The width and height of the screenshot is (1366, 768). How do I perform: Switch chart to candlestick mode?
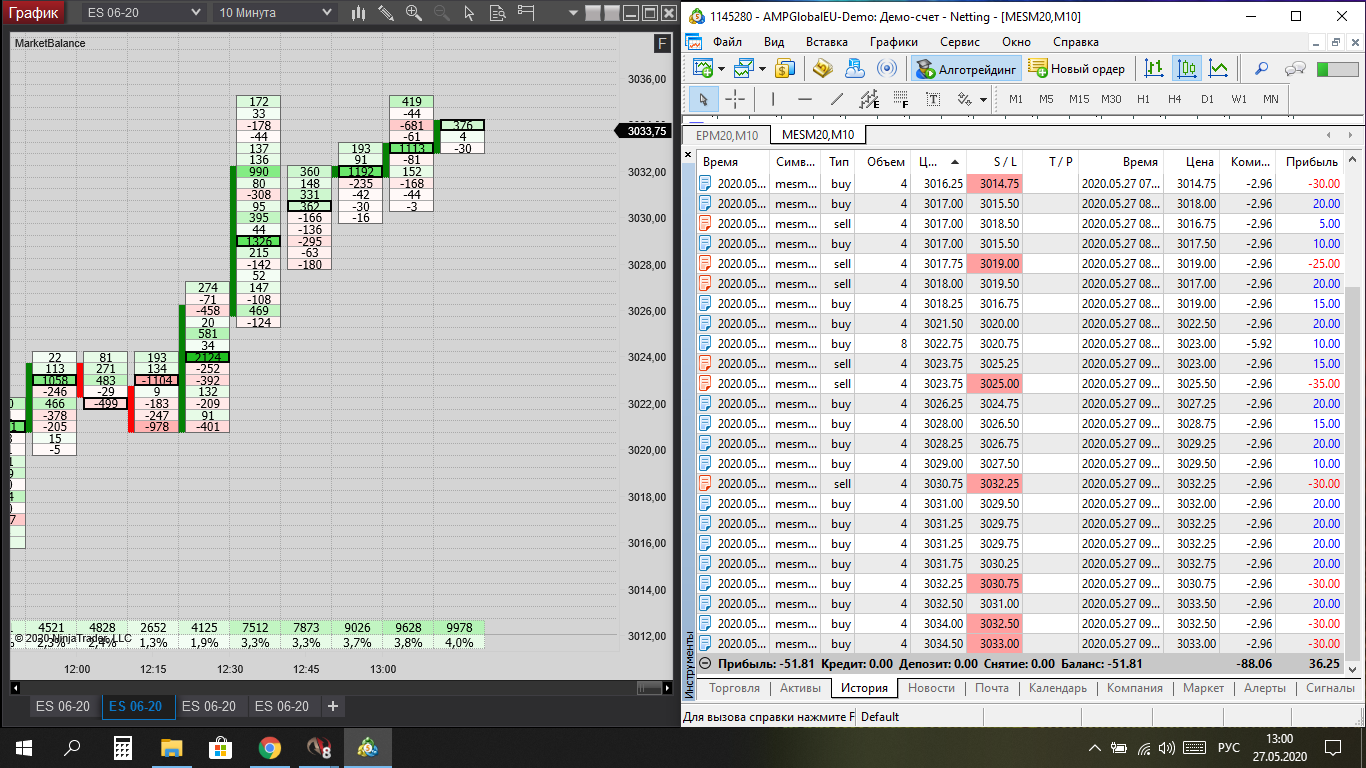tap(1187, 68)
